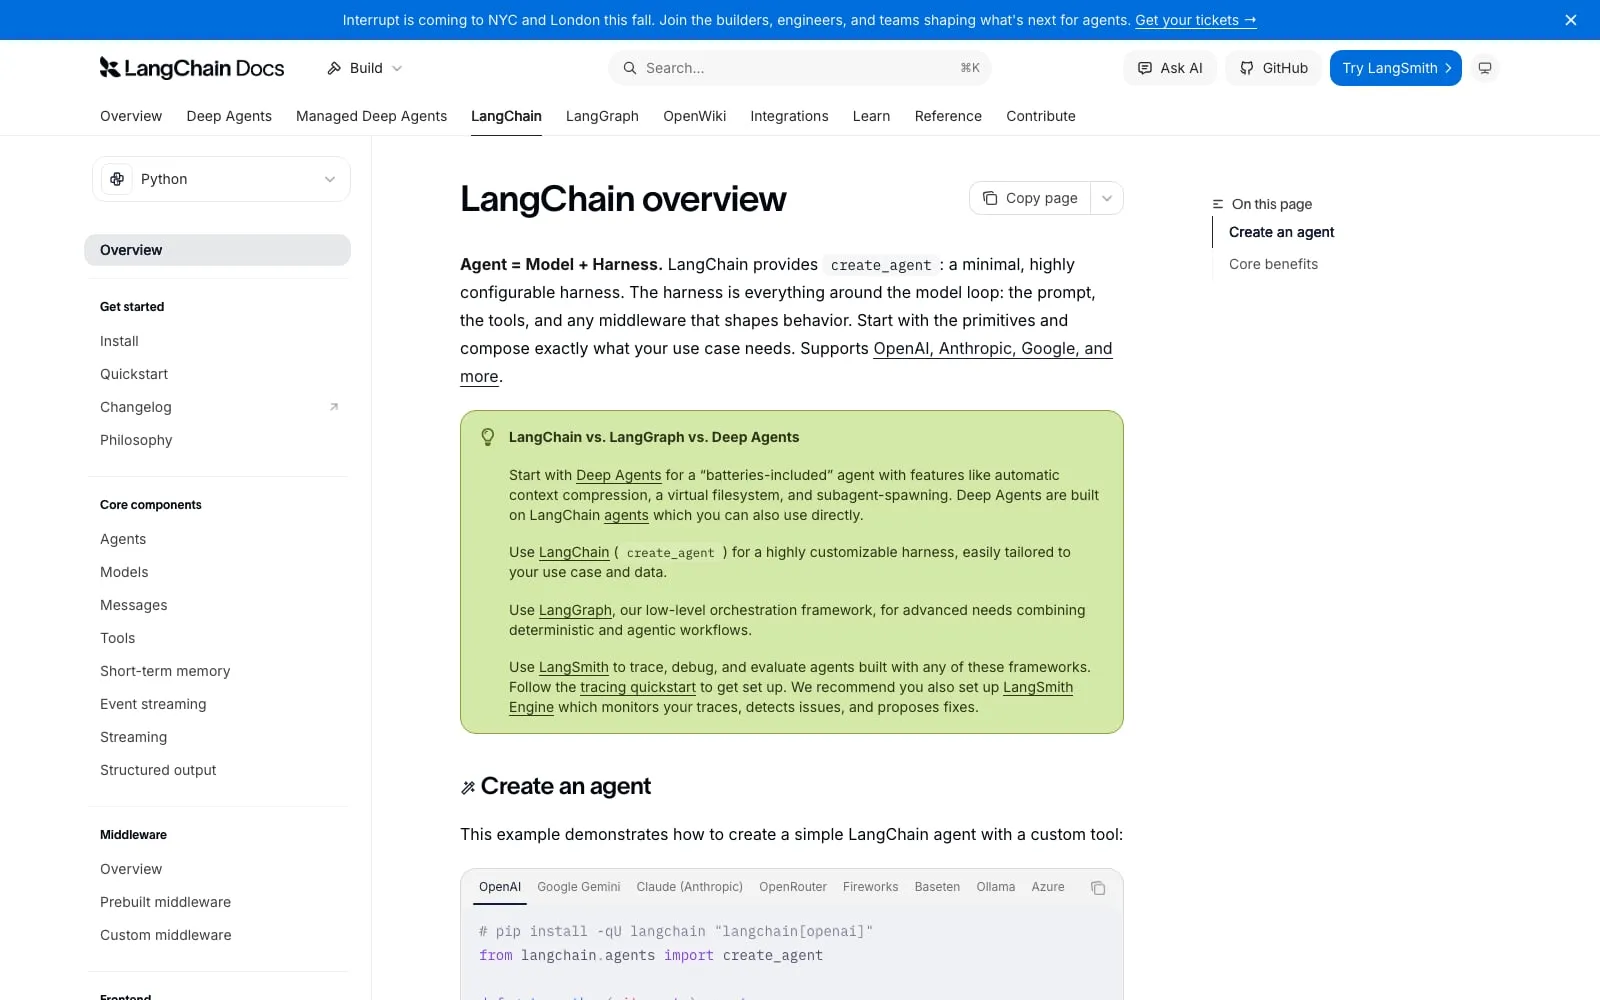Follow the OpenAI, Anthropic, Google link
This screenshot has width=1600, height=1000.
[992, 348]
